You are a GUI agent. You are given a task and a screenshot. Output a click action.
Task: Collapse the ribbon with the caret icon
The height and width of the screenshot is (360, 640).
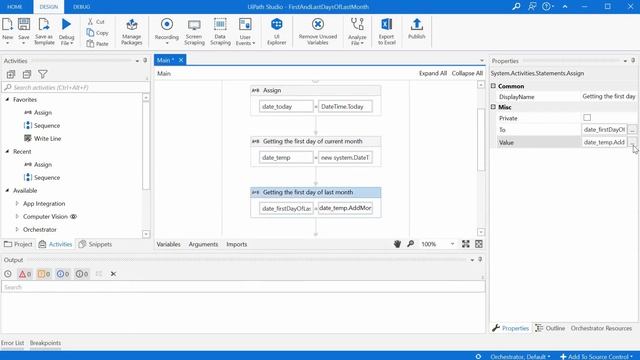pyautogui.click(x=565, y=7)
